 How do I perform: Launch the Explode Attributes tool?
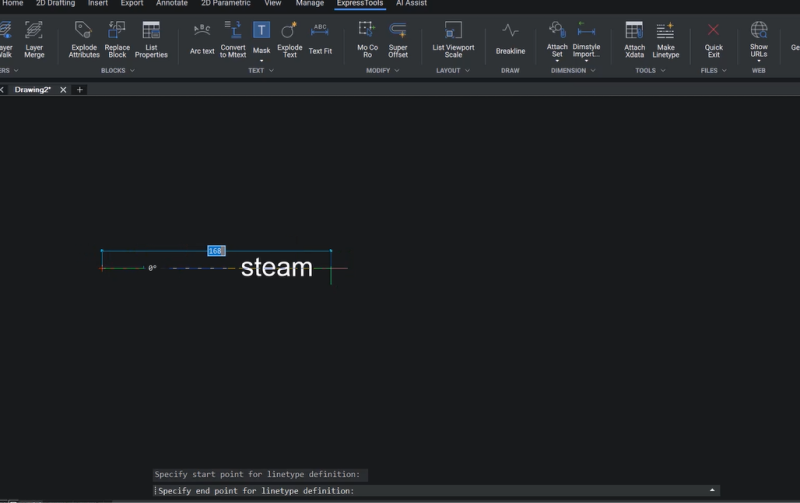pyautogui.click(x=84, y=40)
